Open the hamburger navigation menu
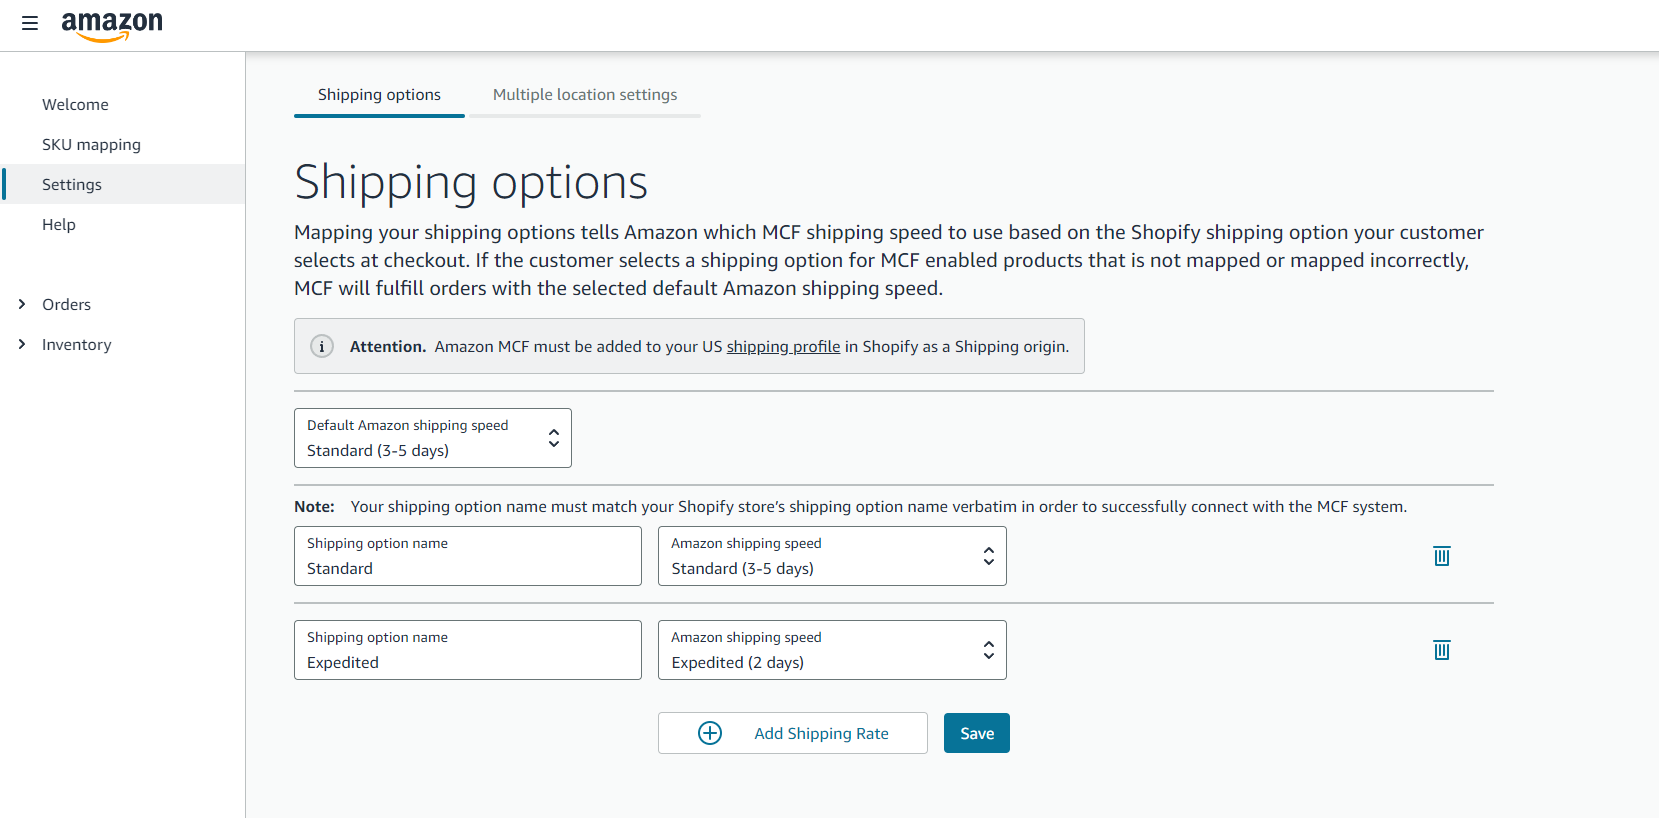This screenshot has width=1659, height=818. (30, 23)
